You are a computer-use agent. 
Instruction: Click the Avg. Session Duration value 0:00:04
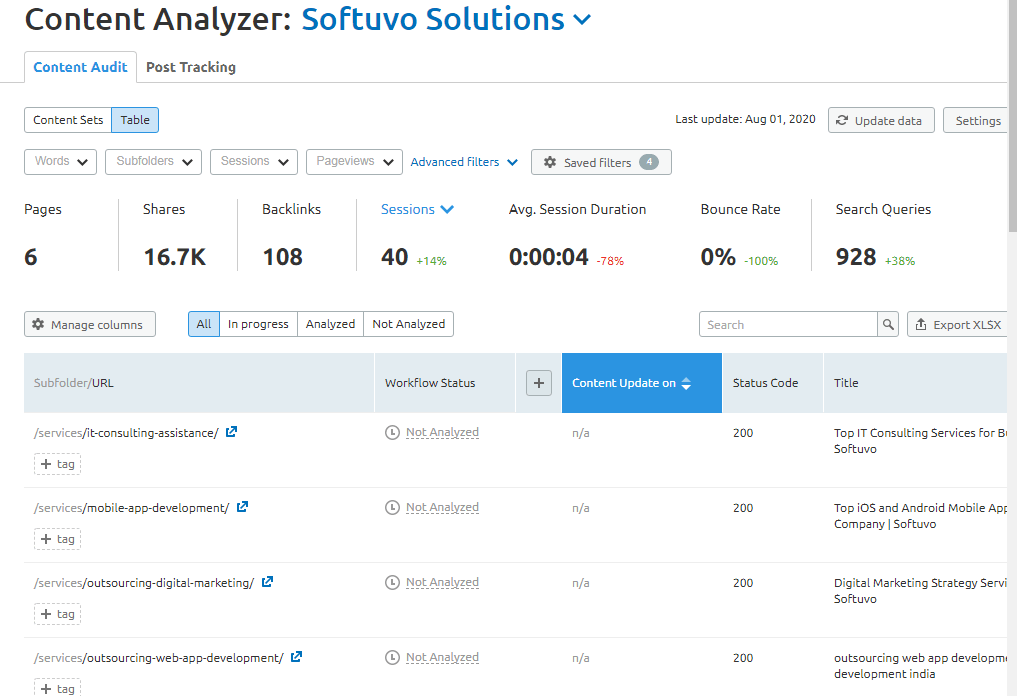(549, 257)
